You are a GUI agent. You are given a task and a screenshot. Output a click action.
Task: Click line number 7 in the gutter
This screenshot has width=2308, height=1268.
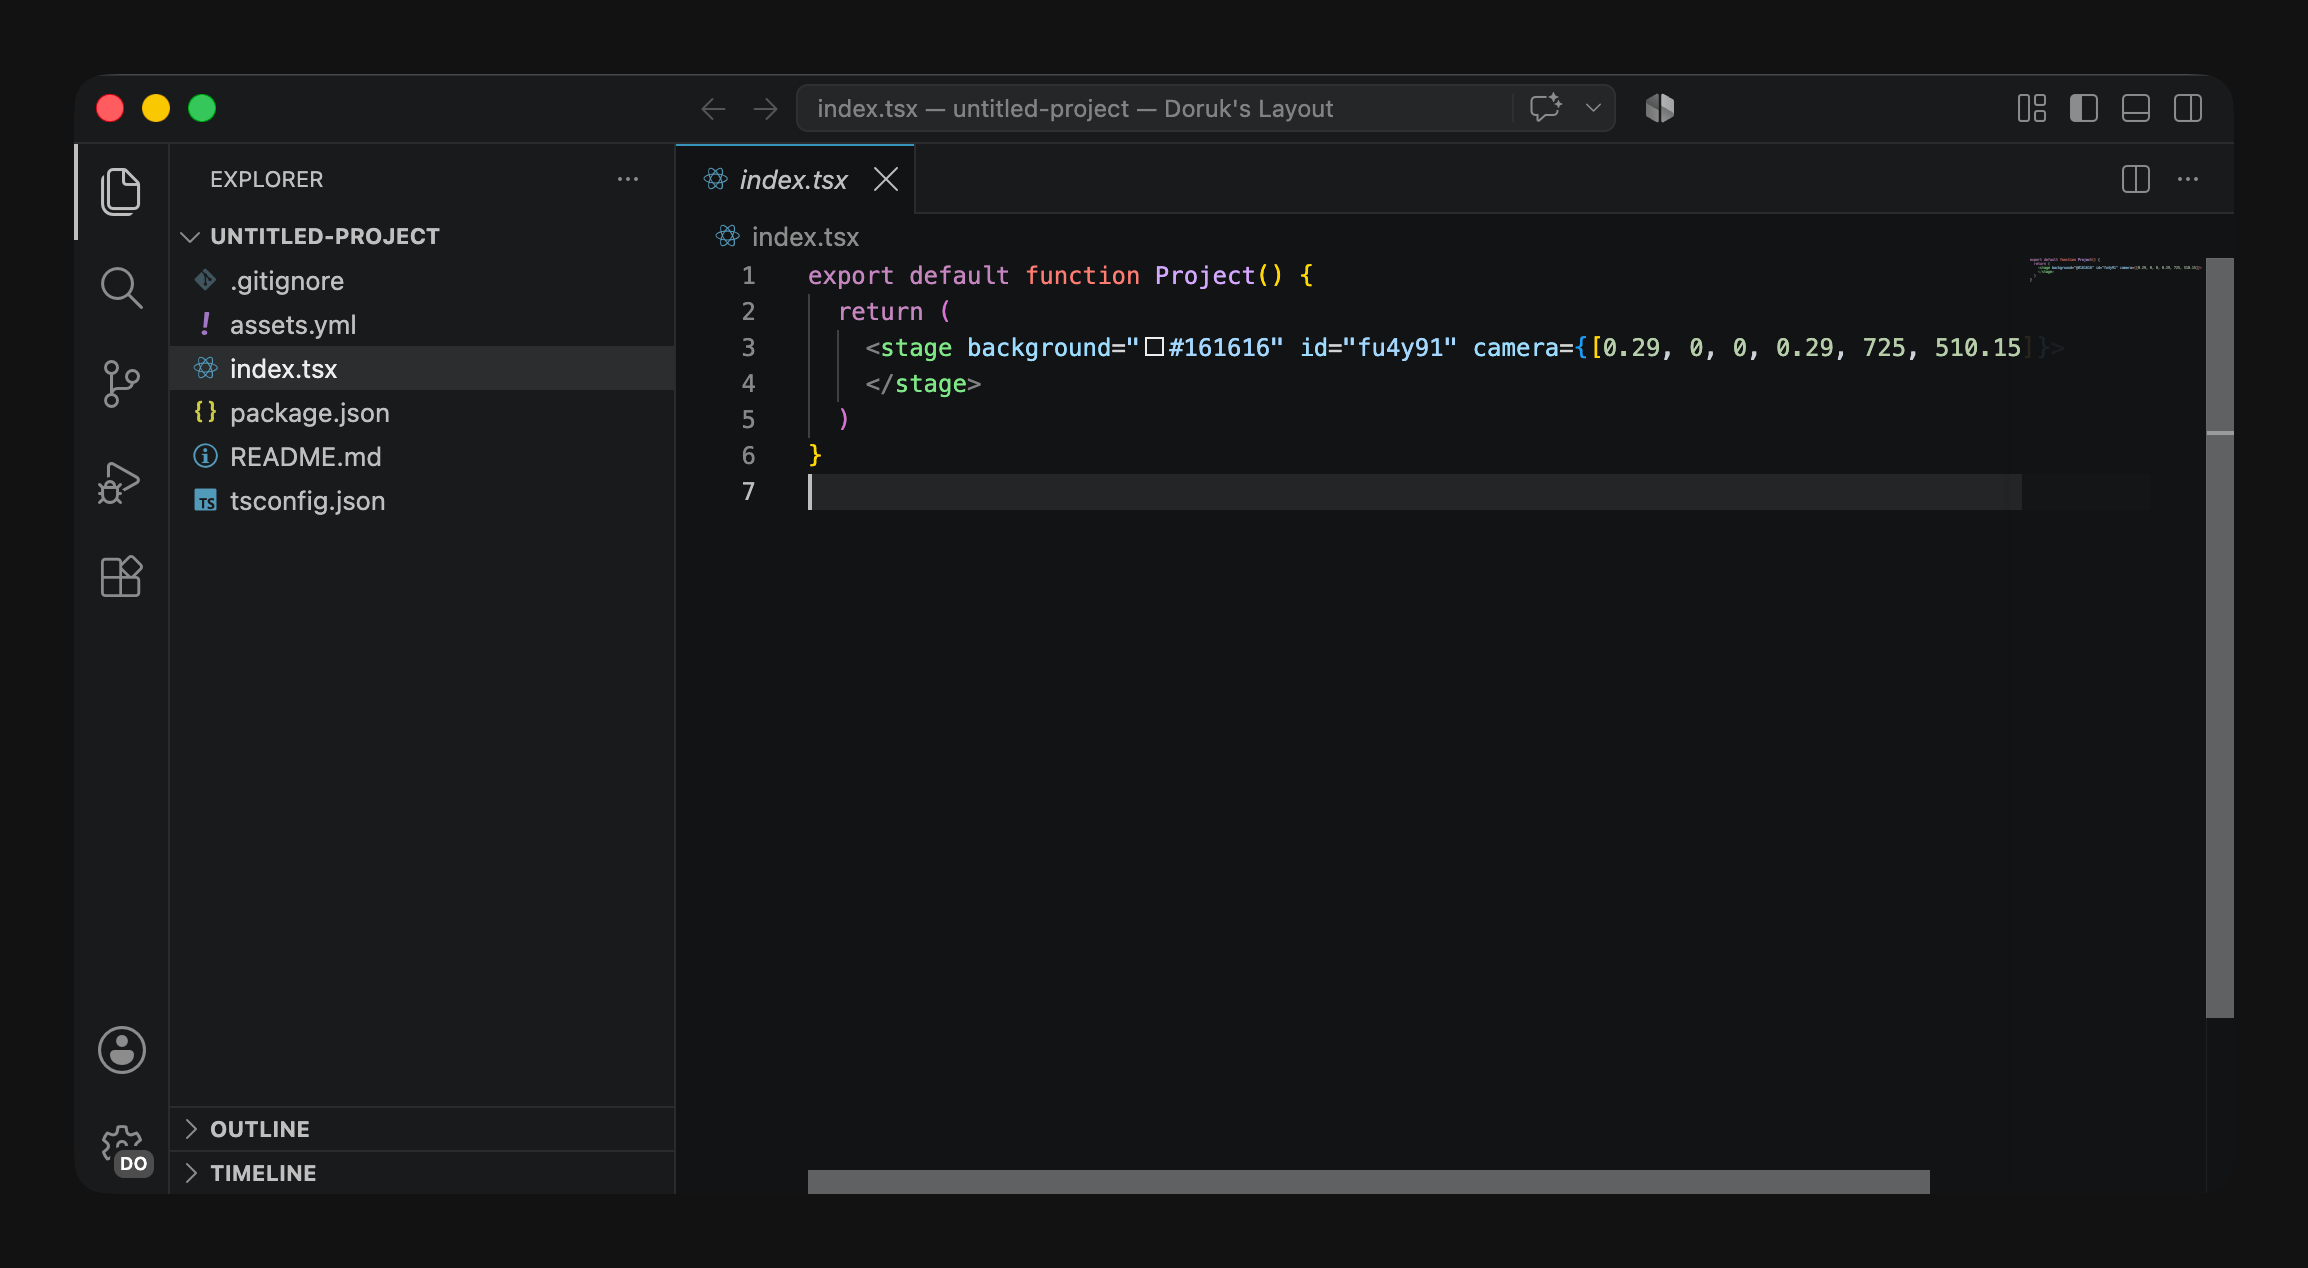pos(748,492)
